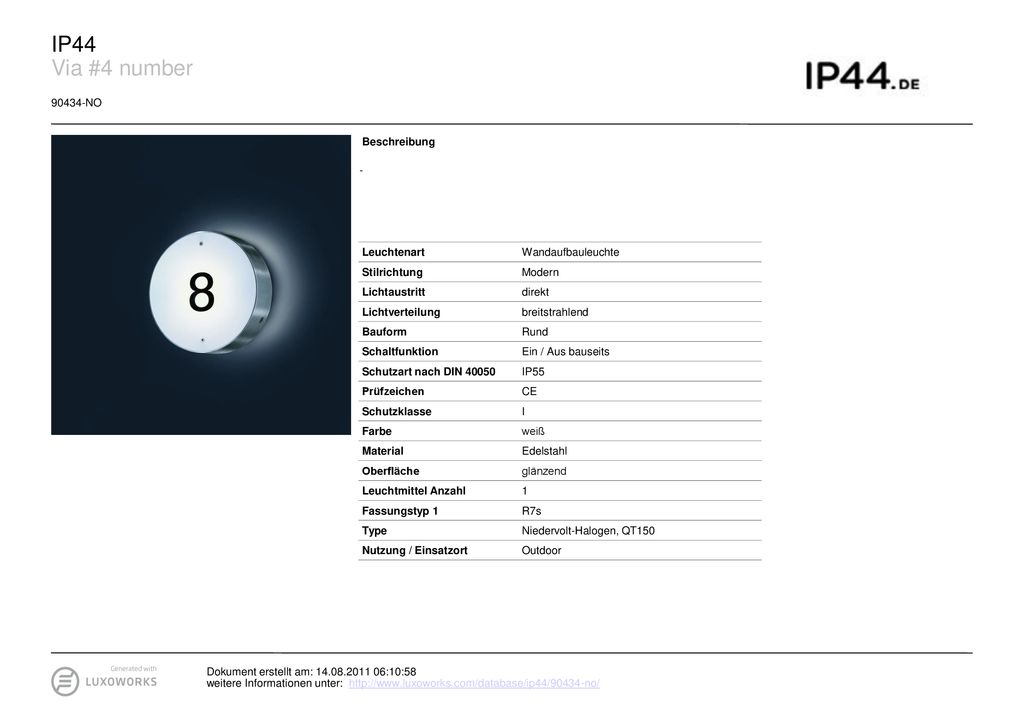This screenshot has width=1024, height=724.
Task: Click the 'Via #4 number' subtitle
Action: tap(122, 68)
